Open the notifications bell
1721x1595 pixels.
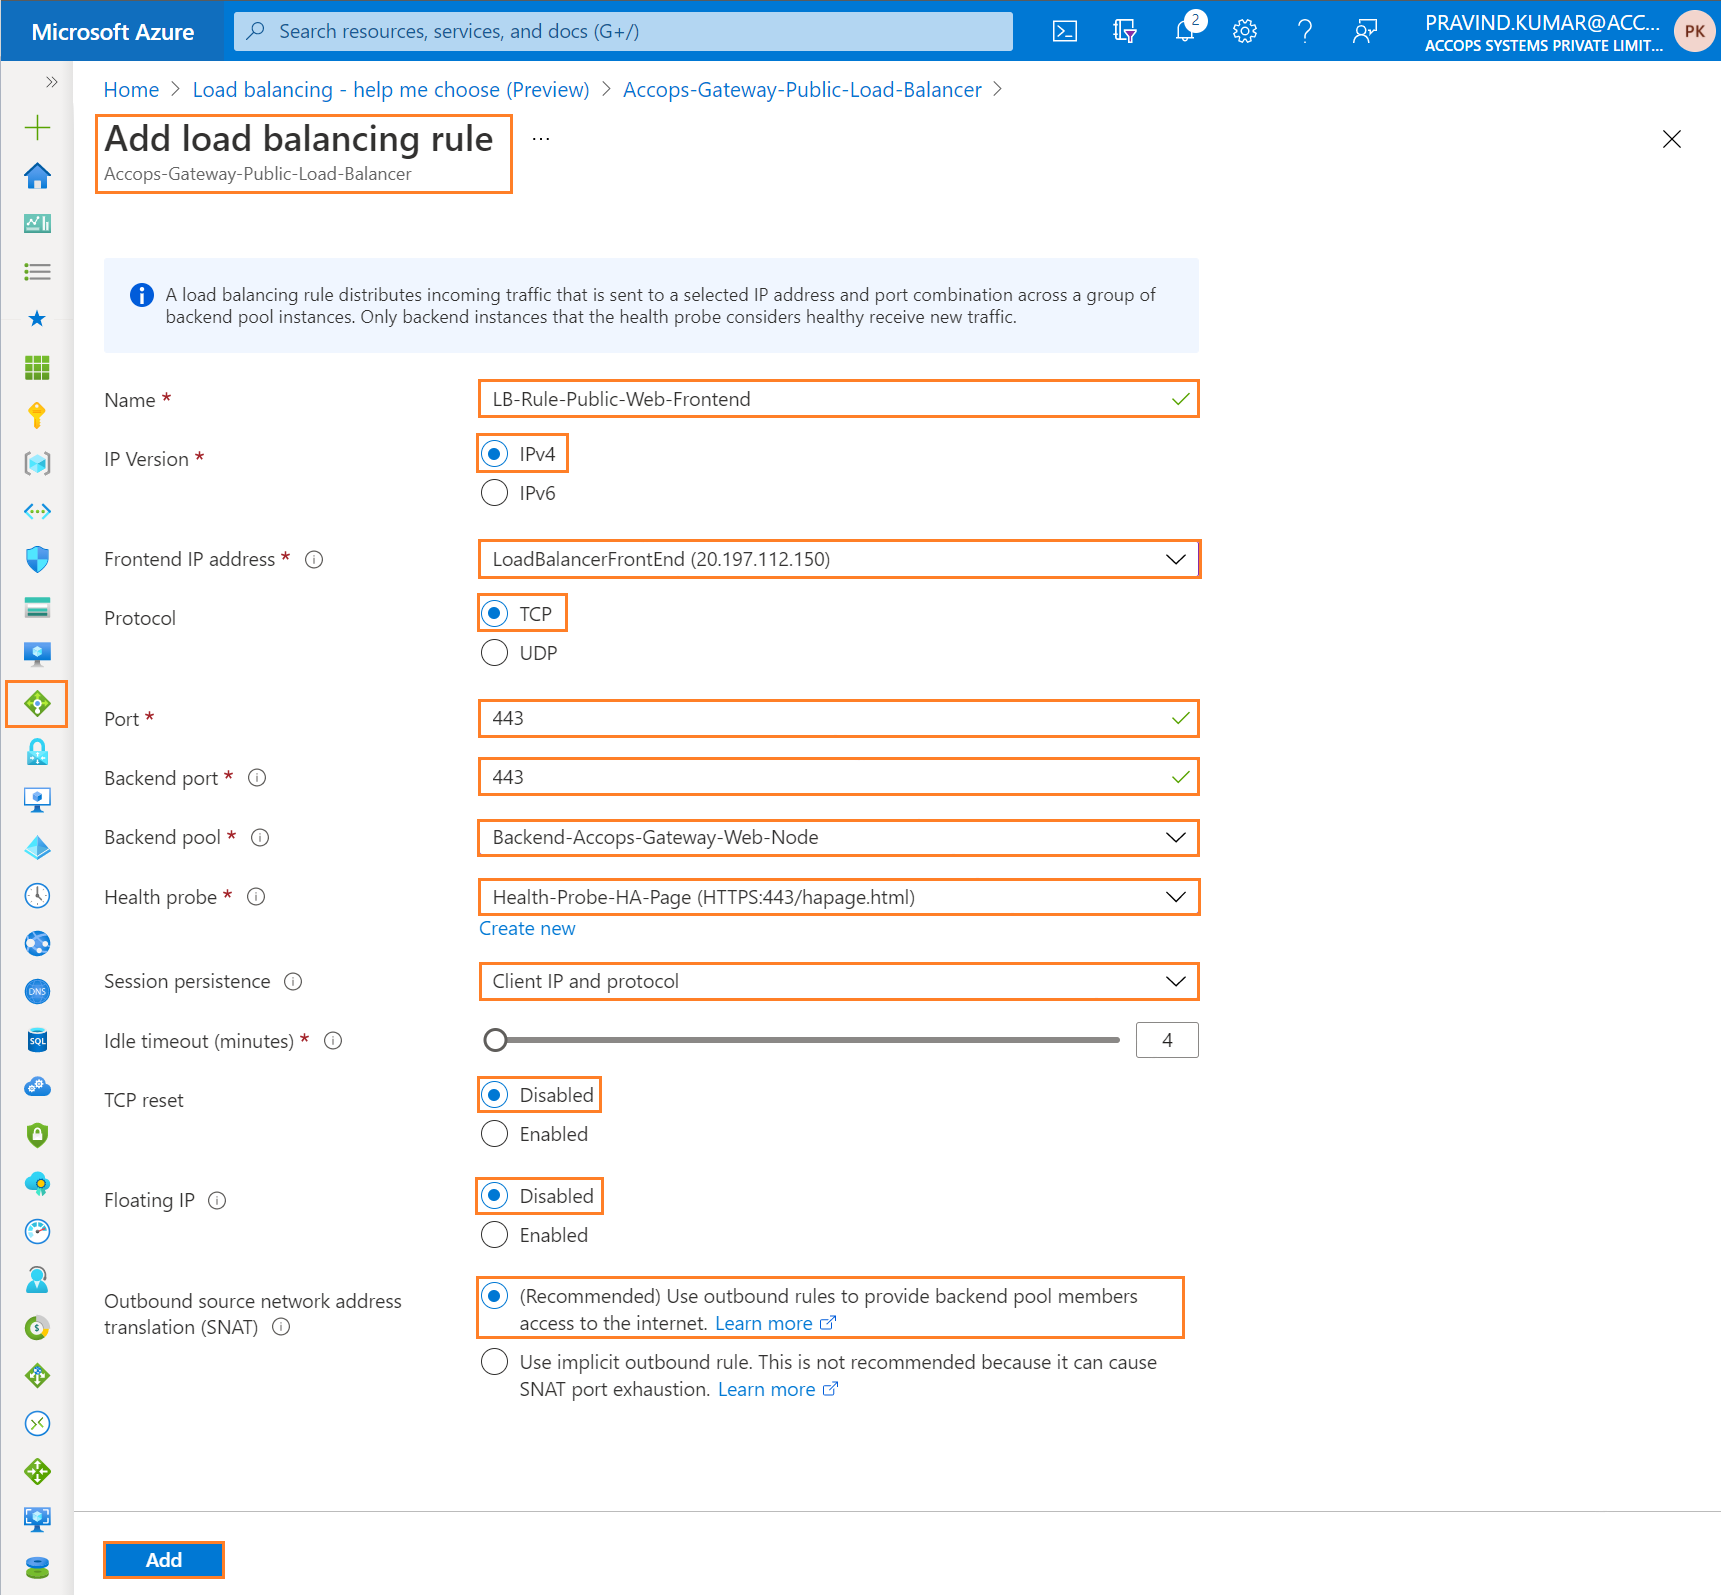point(1185,31)
